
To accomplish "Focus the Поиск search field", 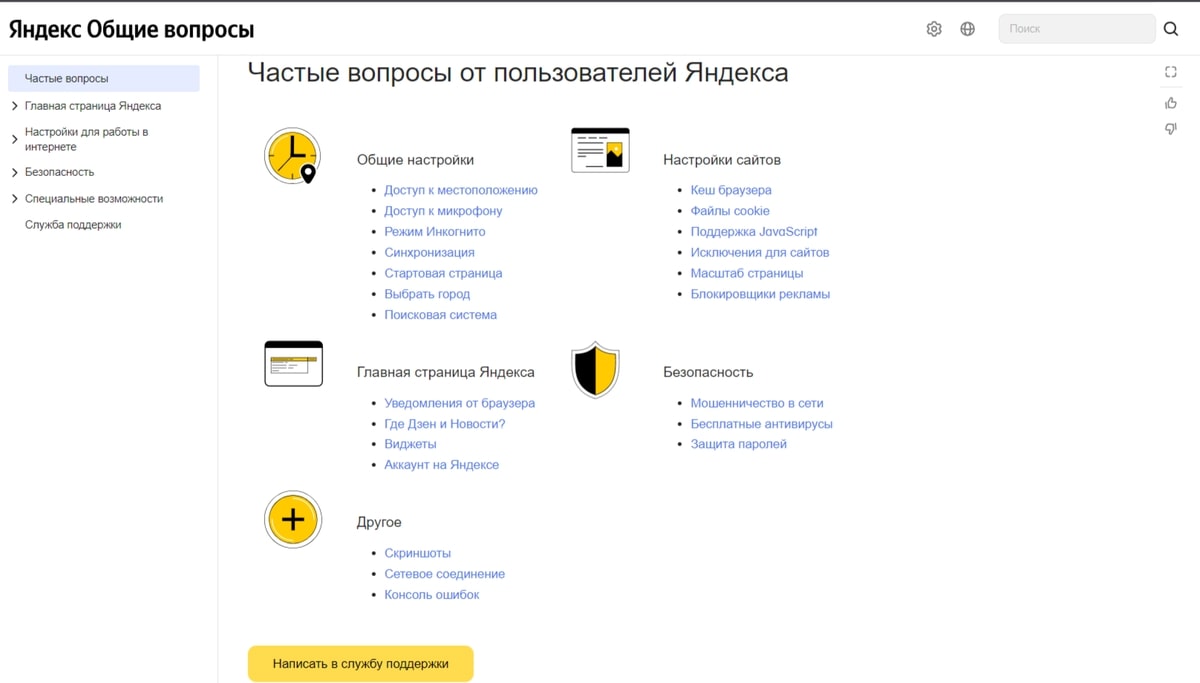I will 1077,29.
